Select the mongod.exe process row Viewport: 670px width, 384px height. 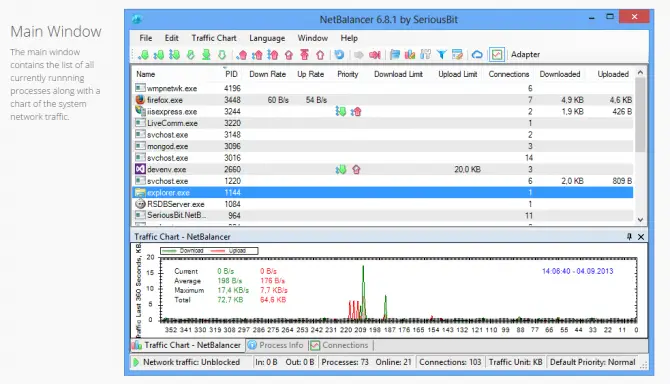tap(383, 147)
